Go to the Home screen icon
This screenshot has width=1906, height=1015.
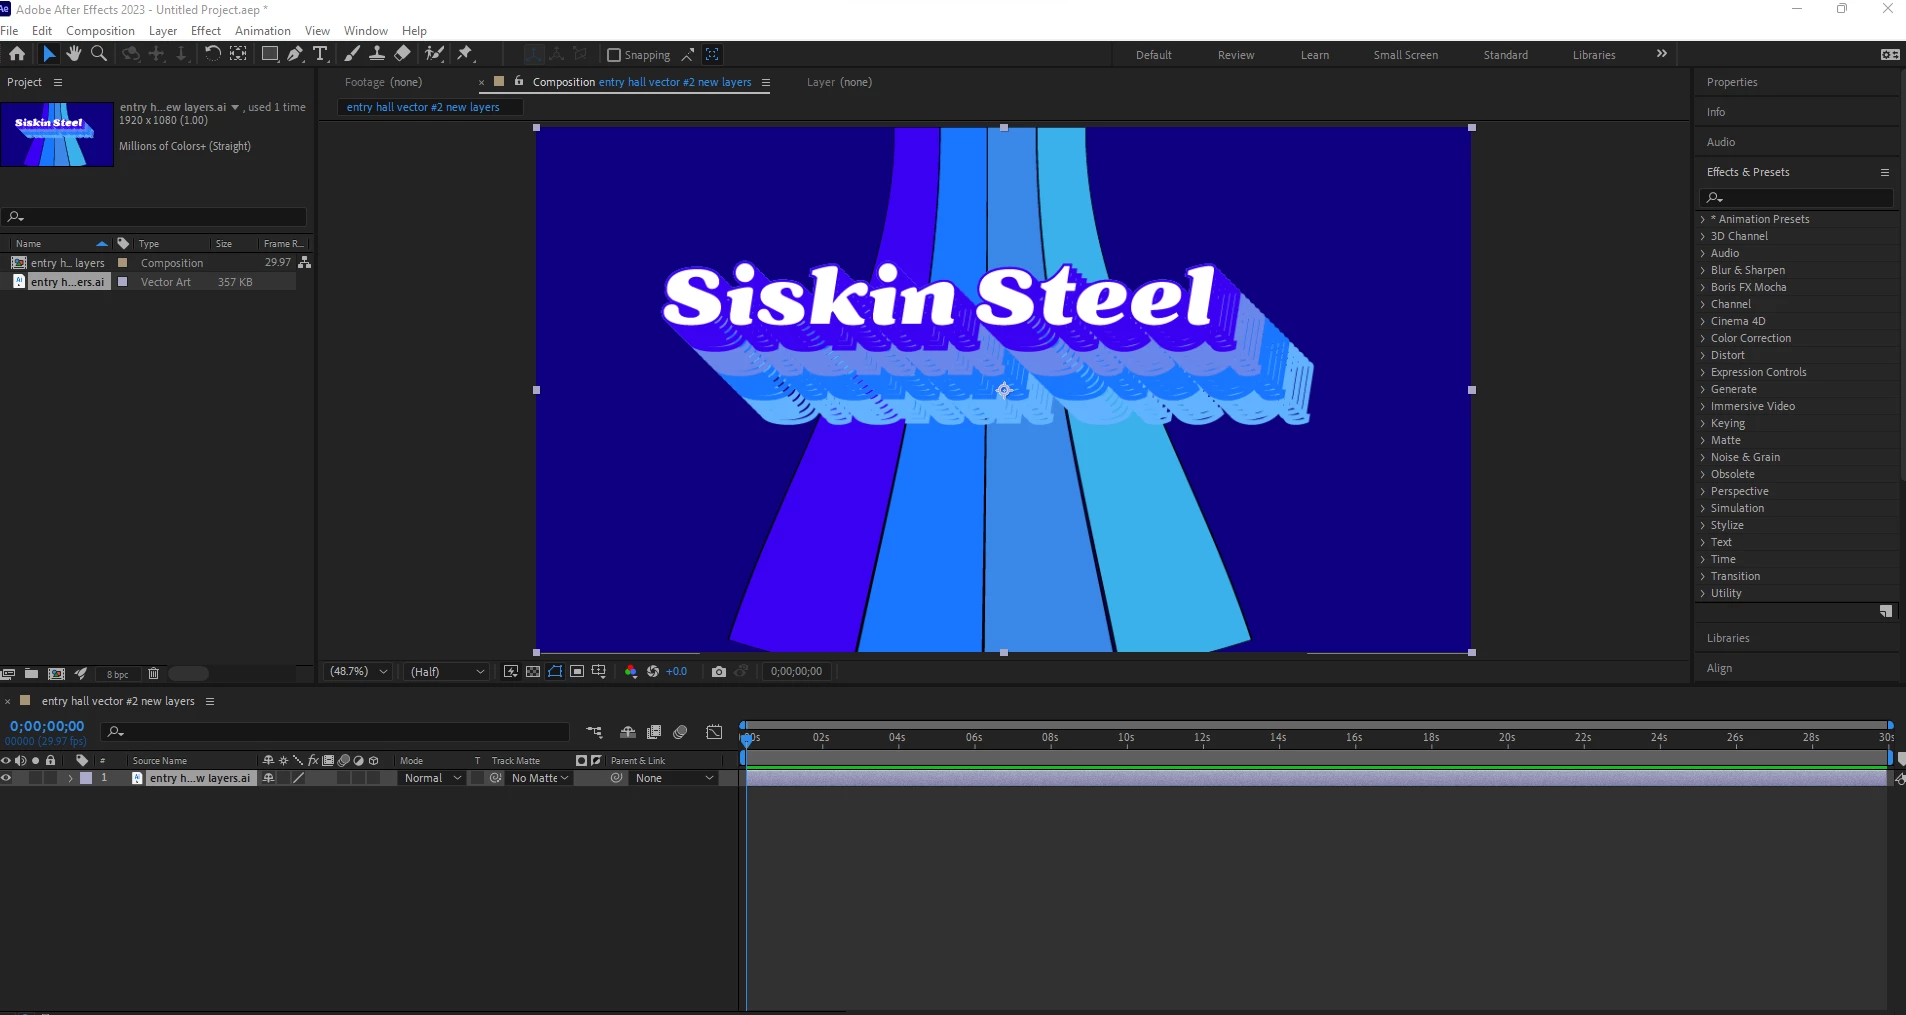(17, 54)
